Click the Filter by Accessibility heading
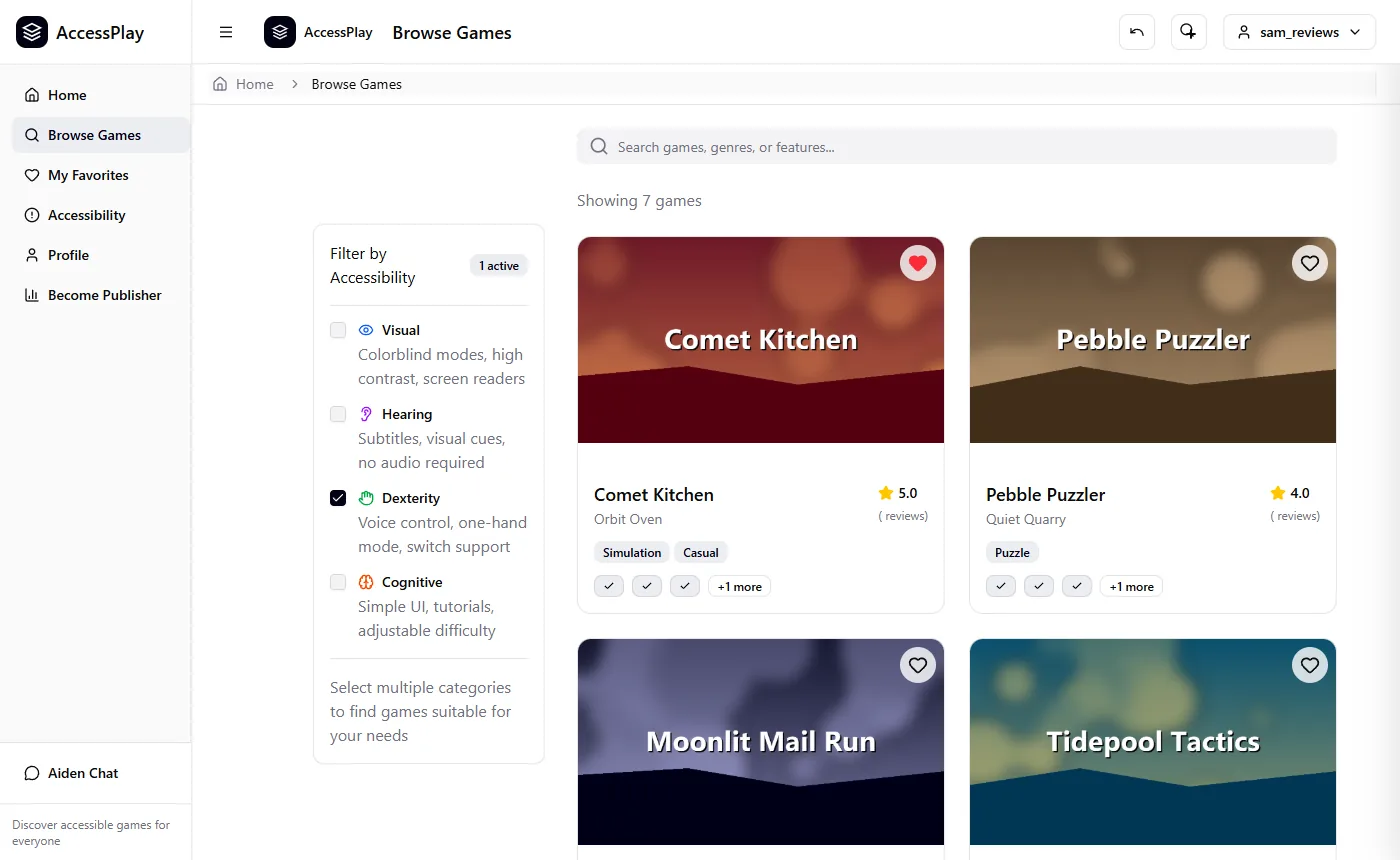The width and height of the screenshot is (1400, 860). 373,266
